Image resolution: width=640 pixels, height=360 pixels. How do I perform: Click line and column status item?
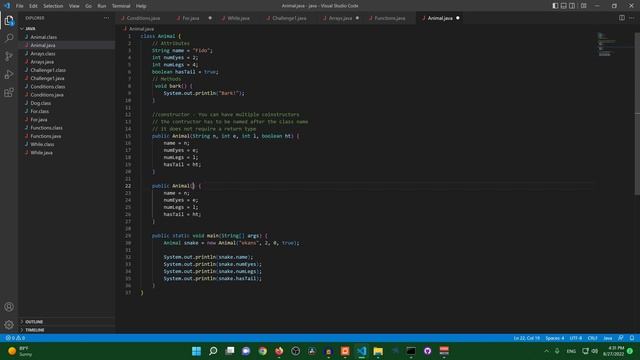pyautogui.click(x=527, y=338)
